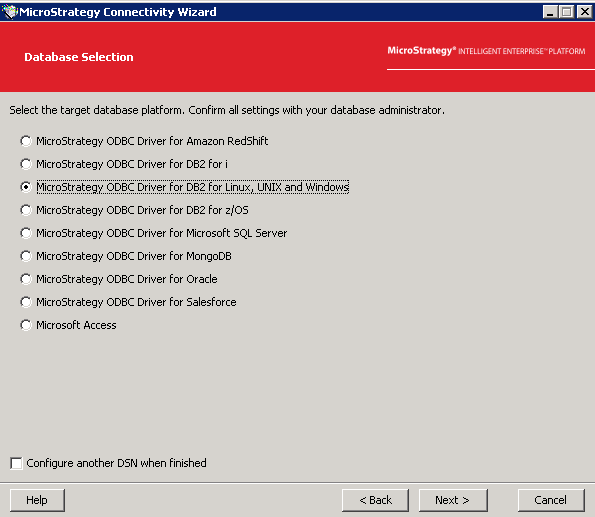Open the Help button
This screenshot has height=517, width=595.
click(37, 500)
